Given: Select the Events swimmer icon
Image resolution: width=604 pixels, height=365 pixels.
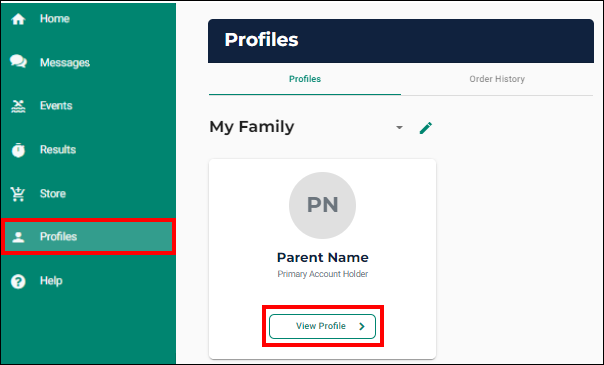Looking at the screenshot, I should [18, 105].
